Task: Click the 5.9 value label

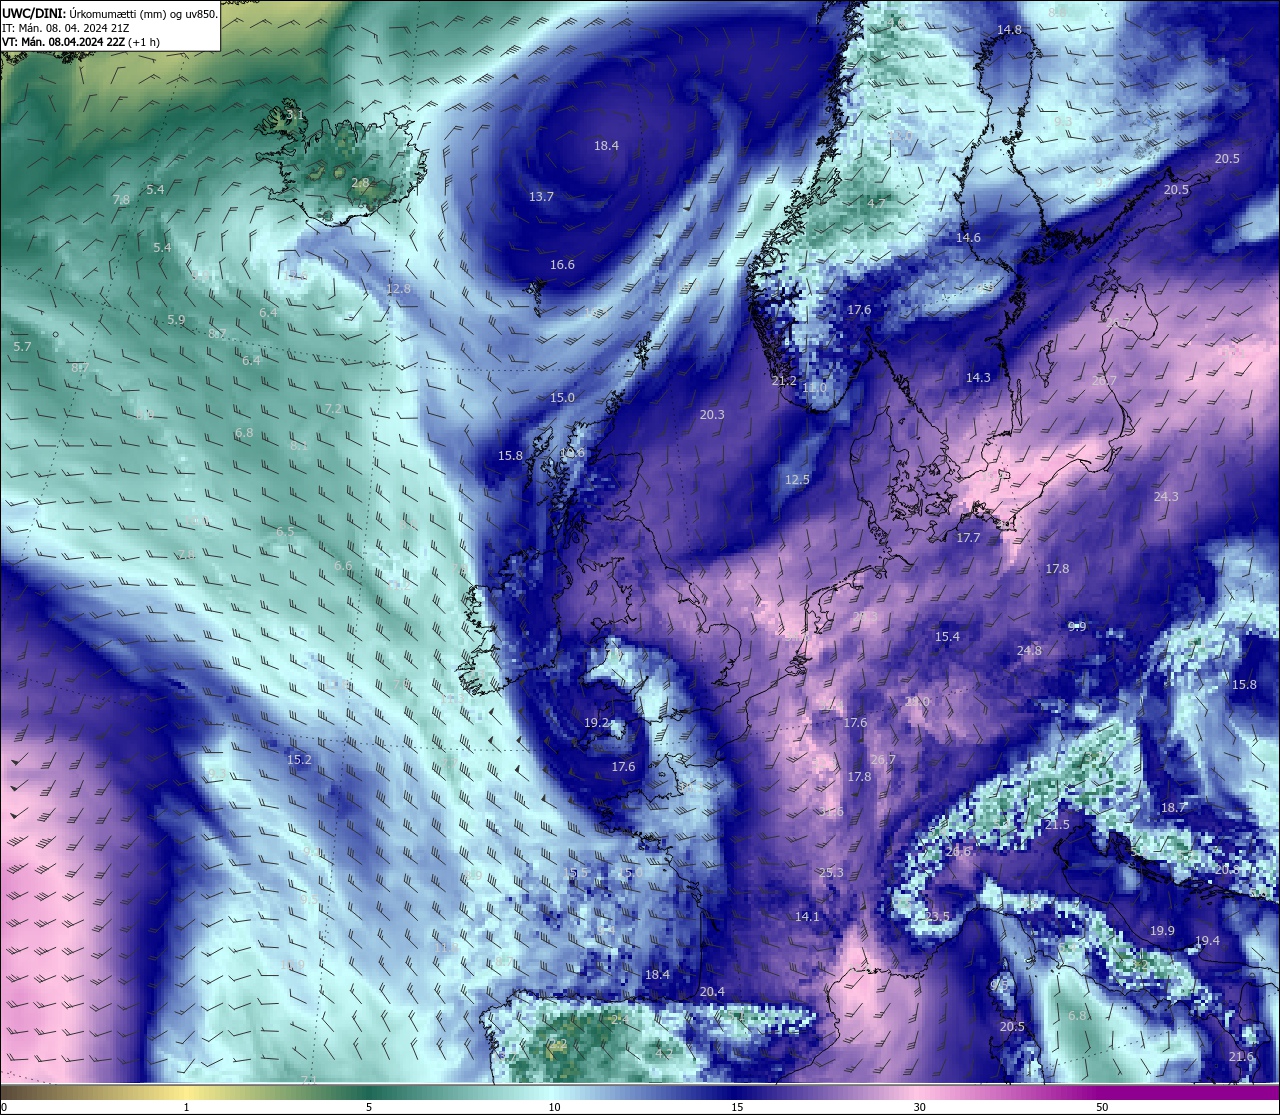Action: pos(176,320)
